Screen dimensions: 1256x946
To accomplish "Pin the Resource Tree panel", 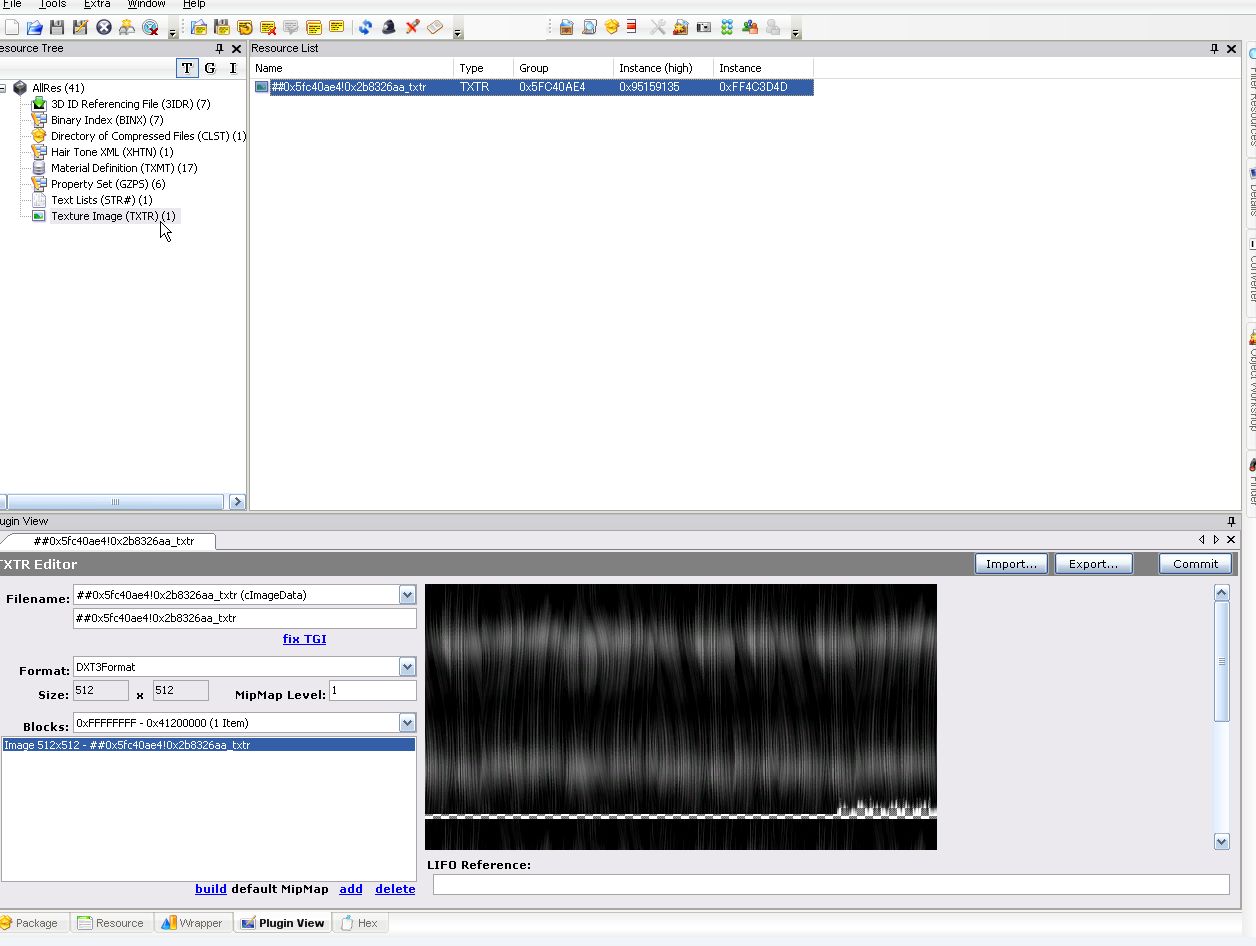I will click(x=219, y=48).
